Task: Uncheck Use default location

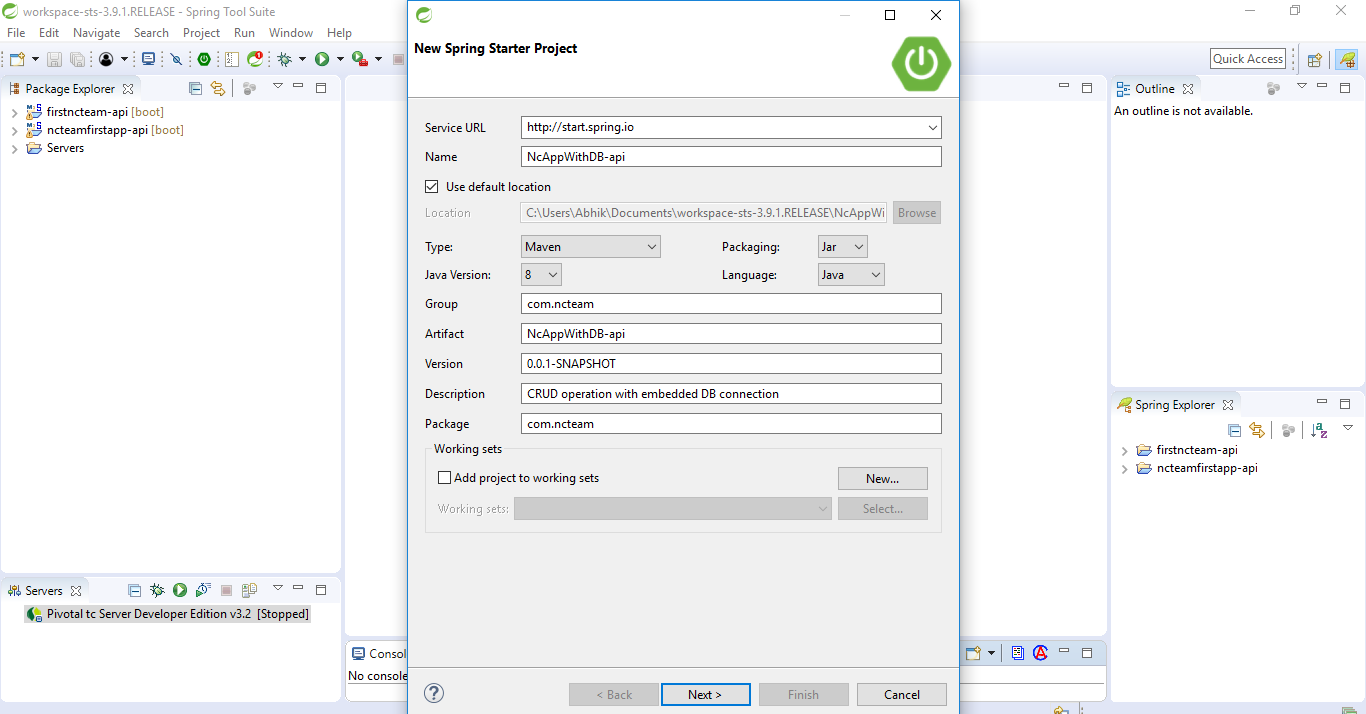Action: point(431,186)
